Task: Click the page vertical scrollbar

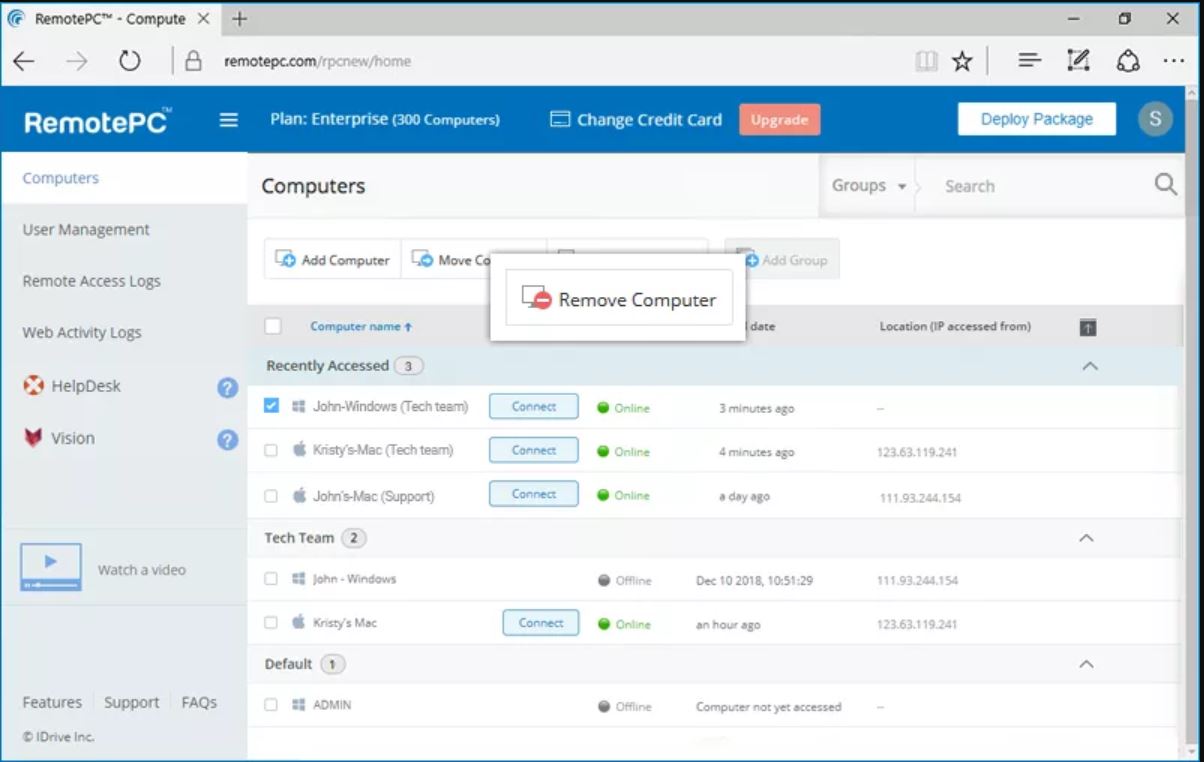Action: click(1192, 420)
